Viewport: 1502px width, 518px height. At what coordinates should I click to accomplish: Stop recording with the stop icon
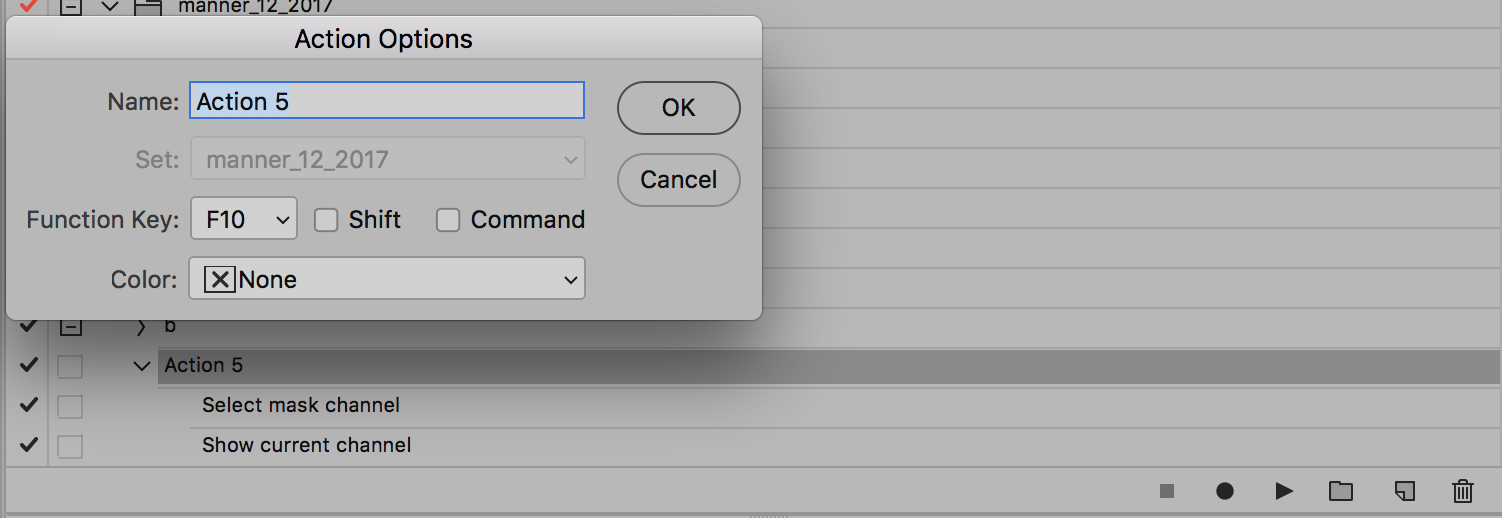point(1166,491)
